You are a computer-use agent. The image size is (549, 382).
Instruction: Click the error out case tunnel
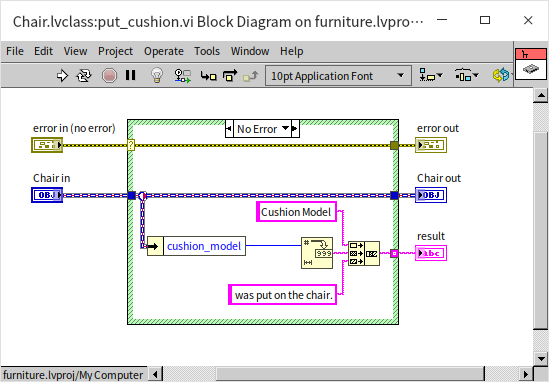point(394,145)
